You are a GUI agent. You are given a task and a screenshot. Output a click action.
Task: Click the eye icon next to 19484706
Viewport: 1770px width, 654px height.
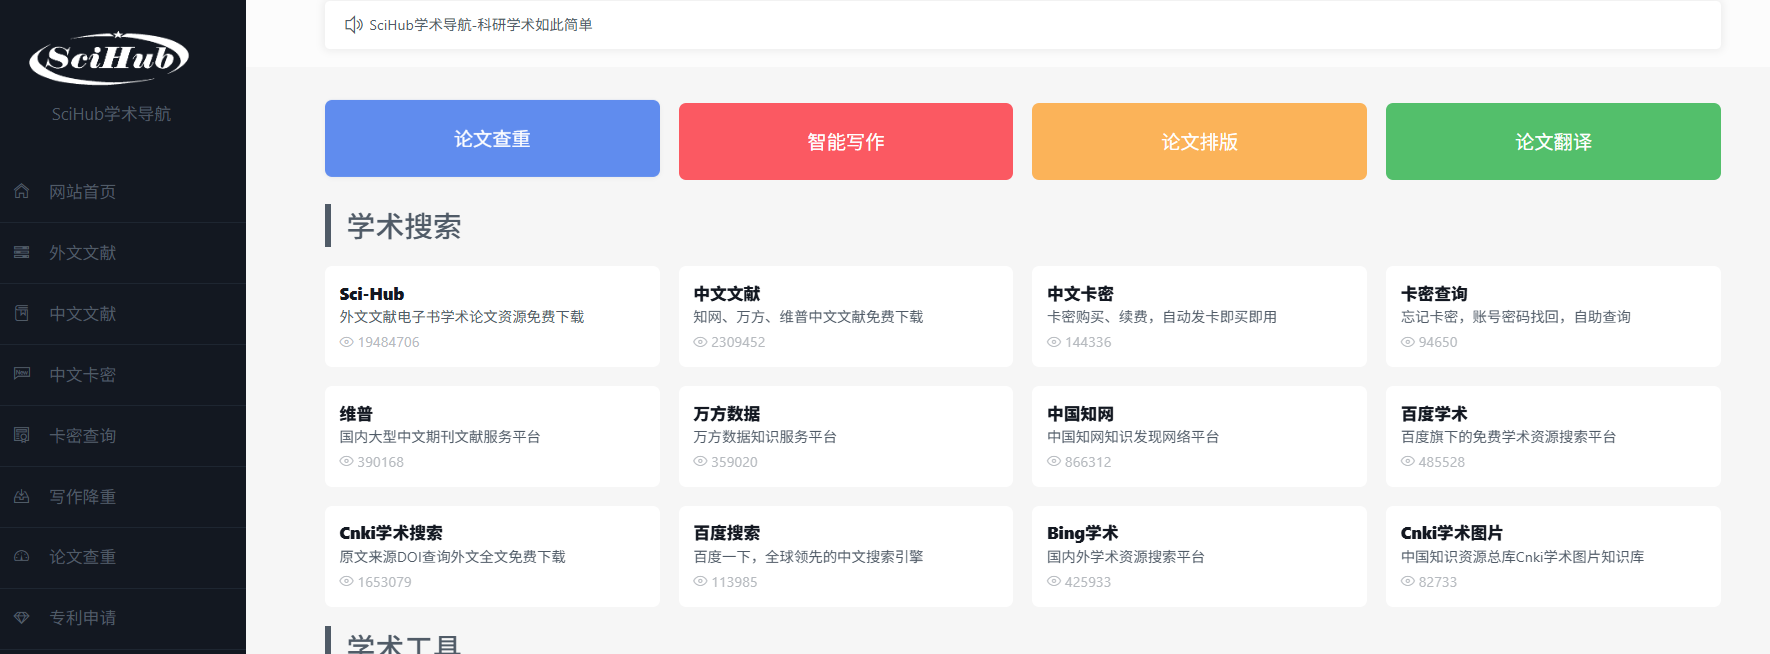[347, 342]
